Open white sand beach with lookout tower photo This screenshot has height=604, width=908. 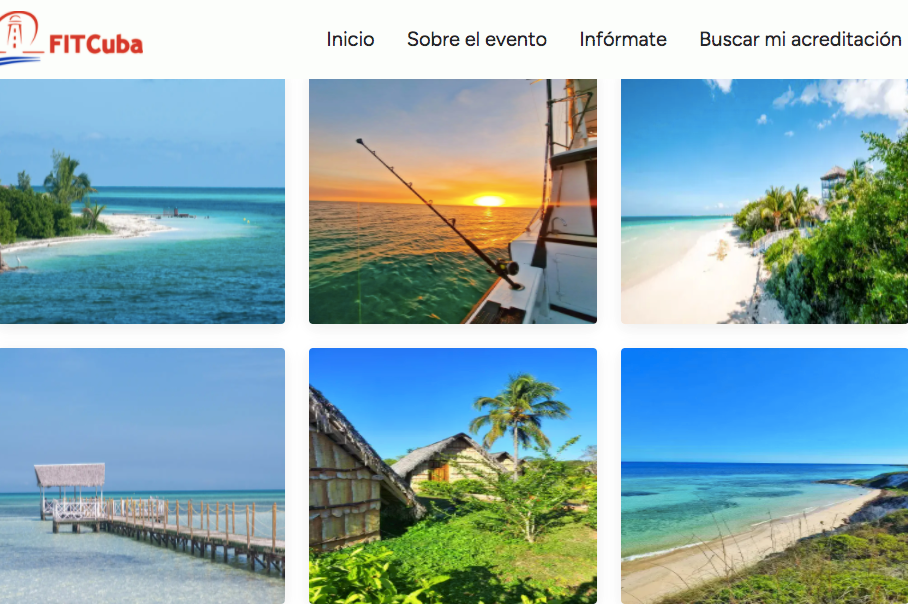tap(764, 201)
